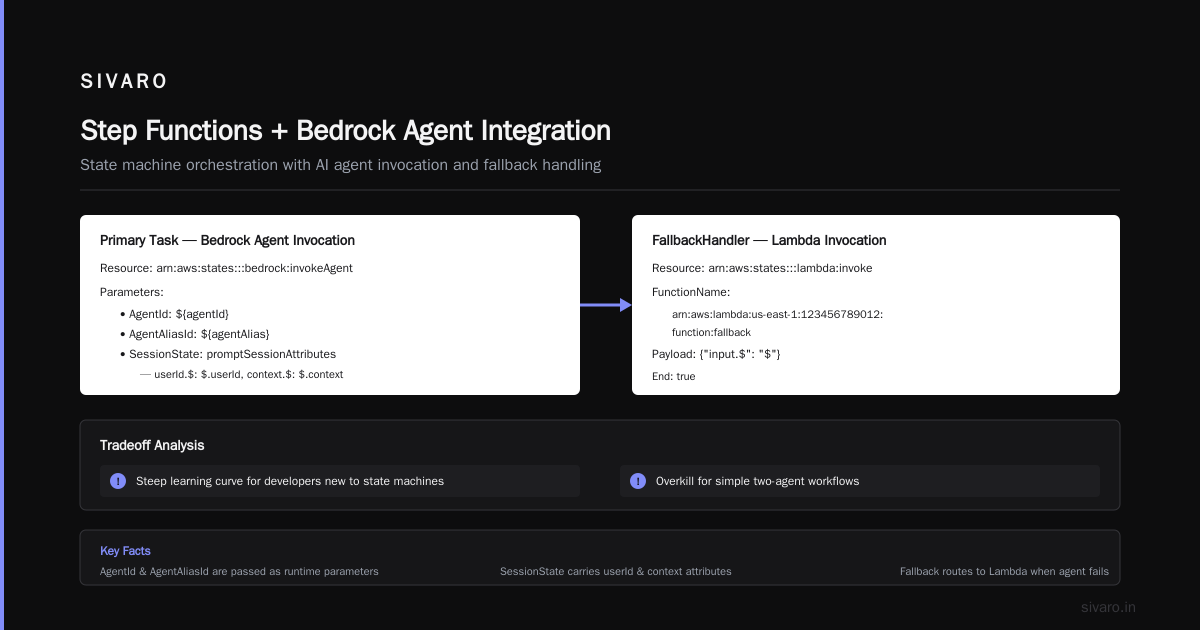Click subtitle about state machine orchestration

[340, 165]
